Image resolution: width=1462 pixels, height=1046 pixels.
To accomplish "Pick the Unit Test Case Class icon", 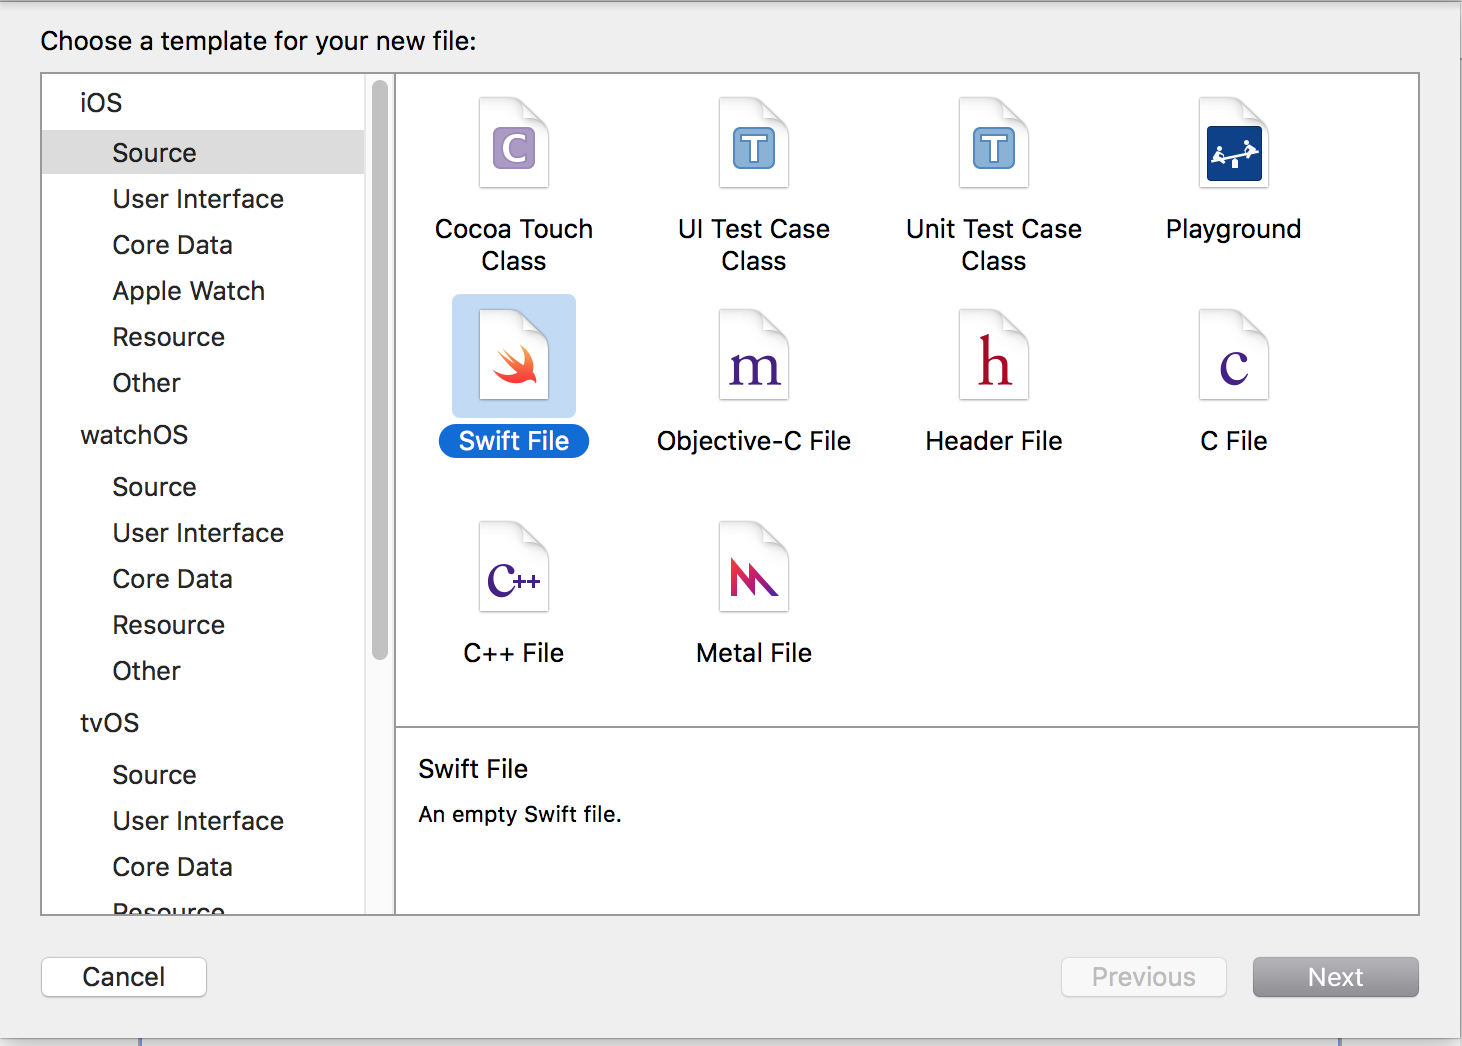I will tap(994, 143).
